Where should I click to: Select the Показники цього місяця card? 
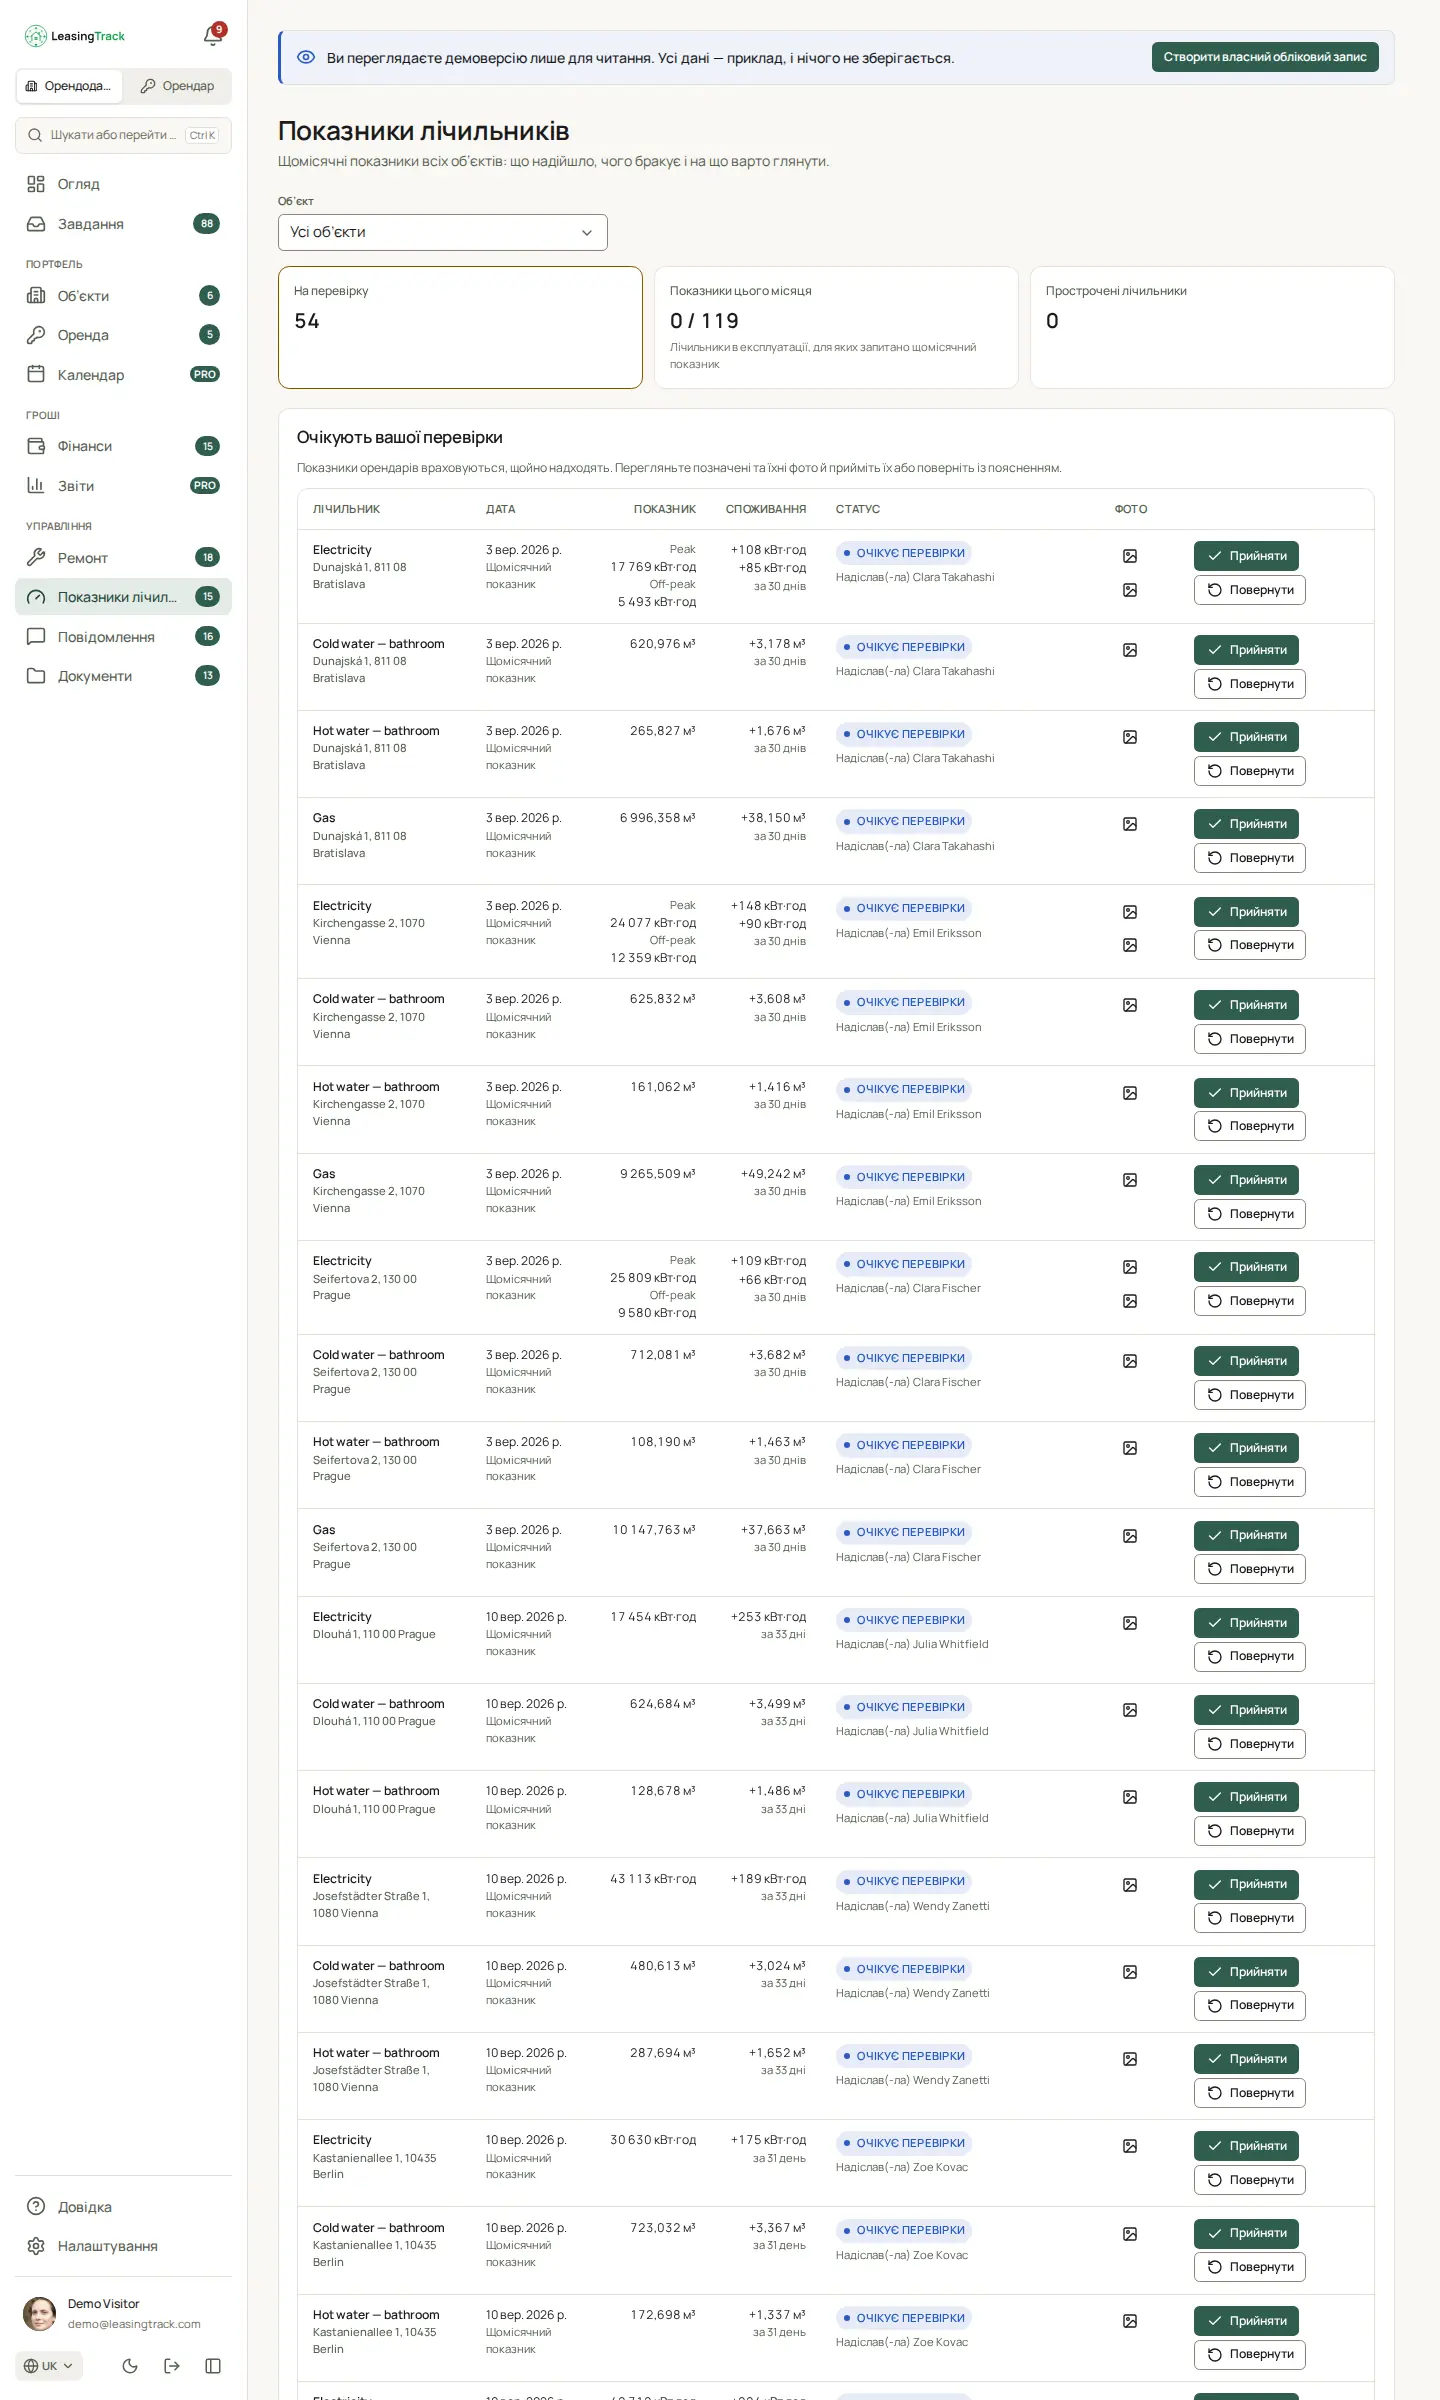[x=836, y=327]
